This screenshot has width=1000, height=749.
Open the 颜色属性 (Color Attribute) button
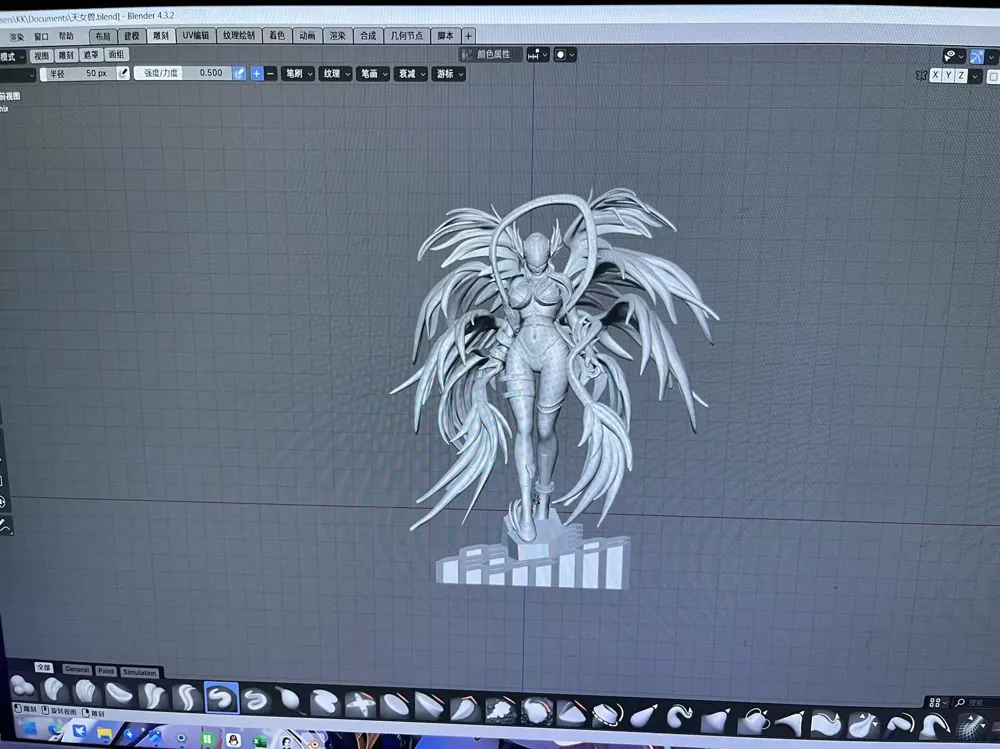(x=489, y=55)
